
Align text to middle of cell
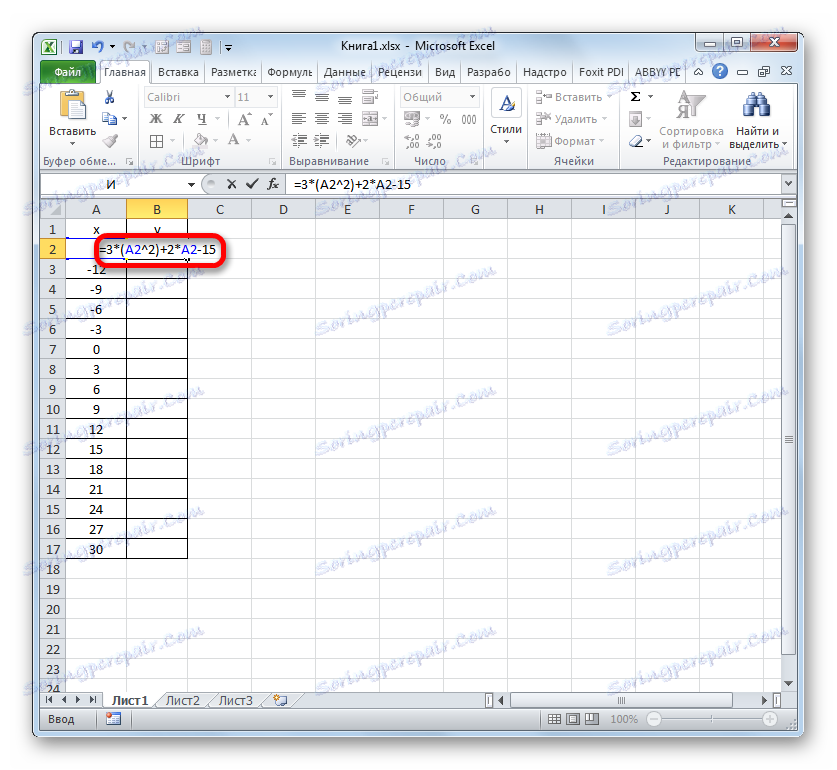[322, 97]
